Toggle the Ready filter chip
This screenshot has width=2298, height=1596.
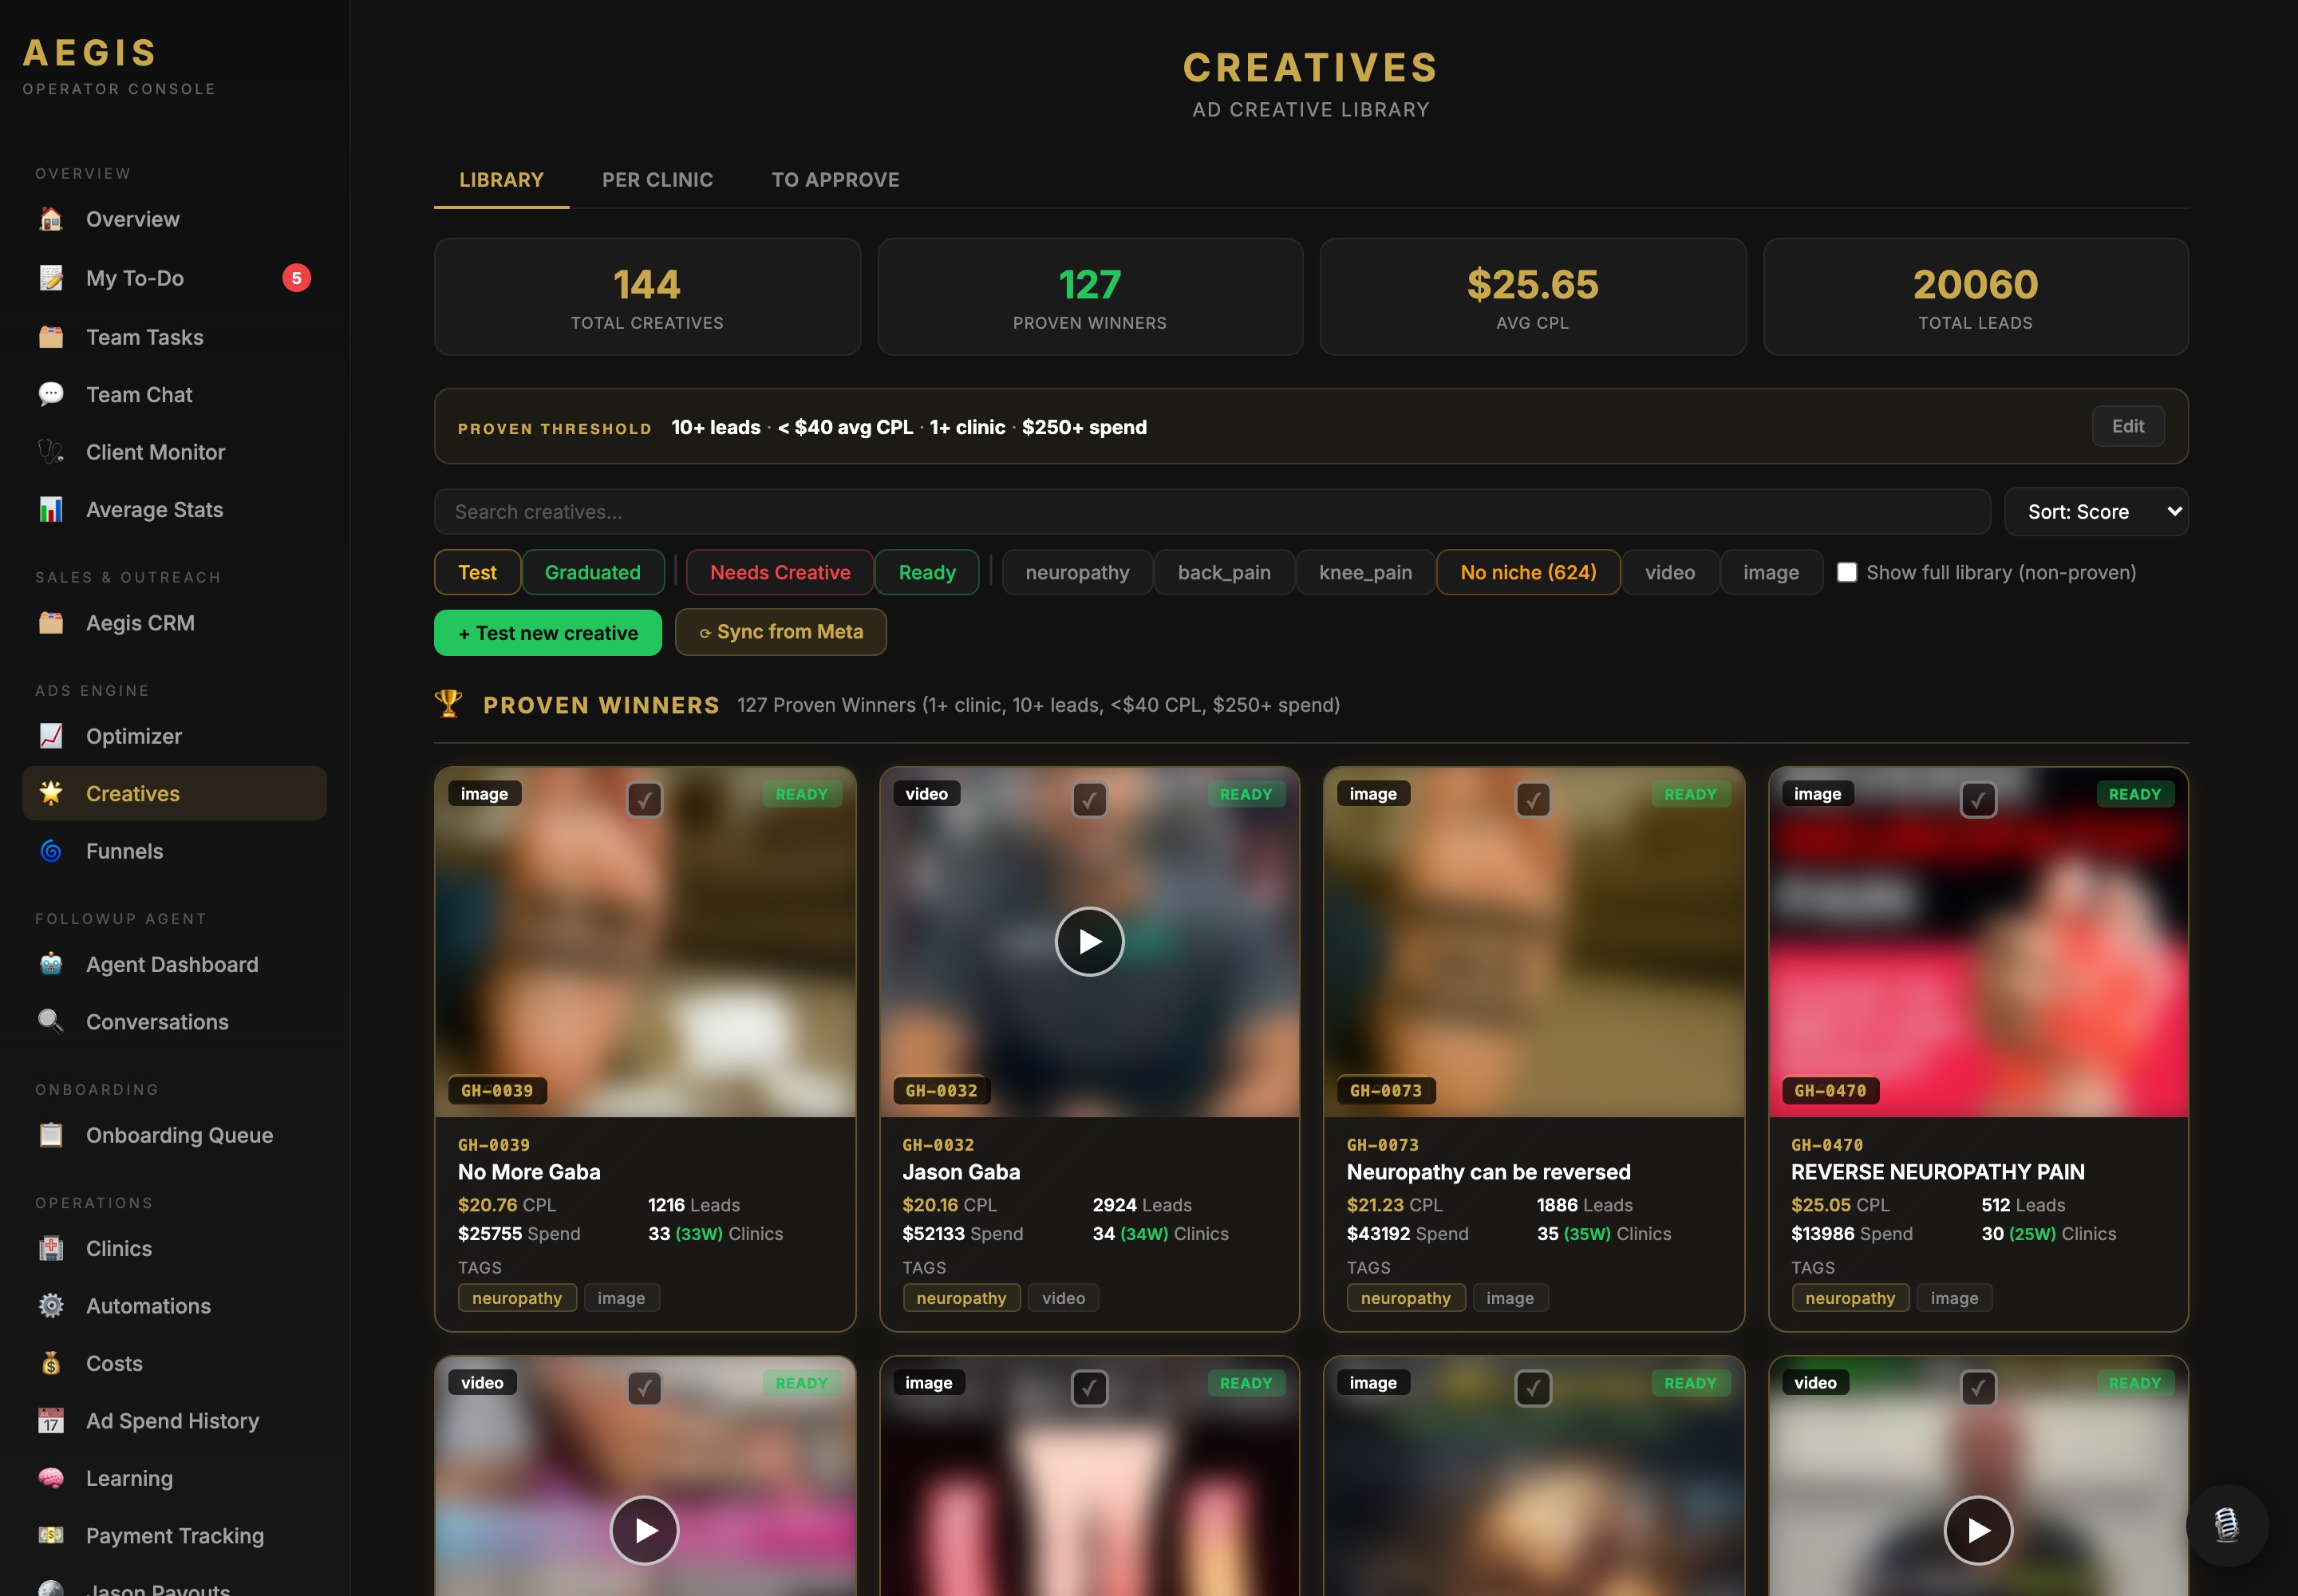point(927,572)
